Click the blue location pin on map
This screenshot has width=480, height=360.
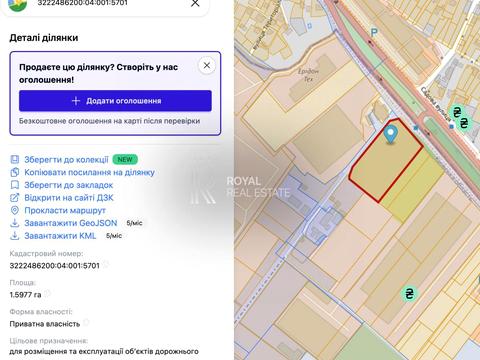click(391, 134)
